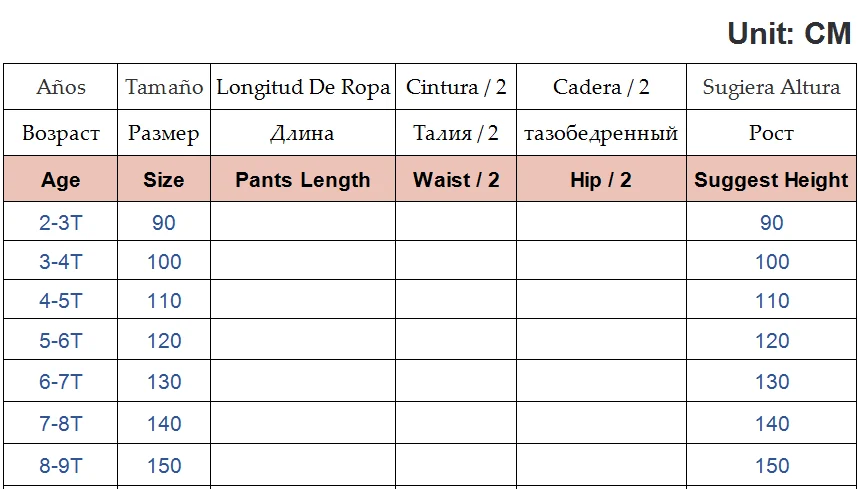Select the '5-6T' age cell
Image resolution: width=859 pixels, height=489 pixels.
[x=61, y=341]
